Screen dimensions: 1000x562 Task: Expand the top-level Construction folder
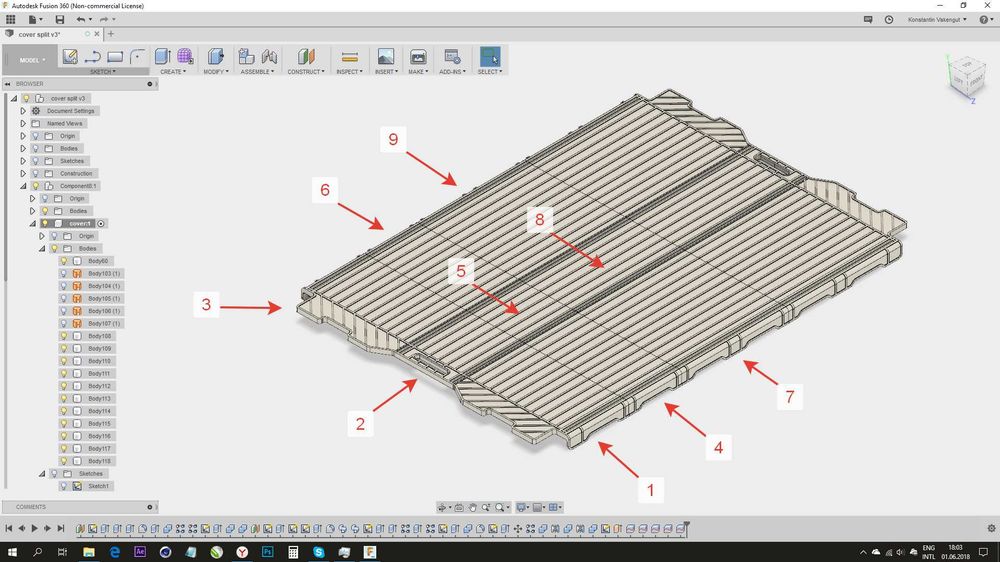tap(23, 174)
